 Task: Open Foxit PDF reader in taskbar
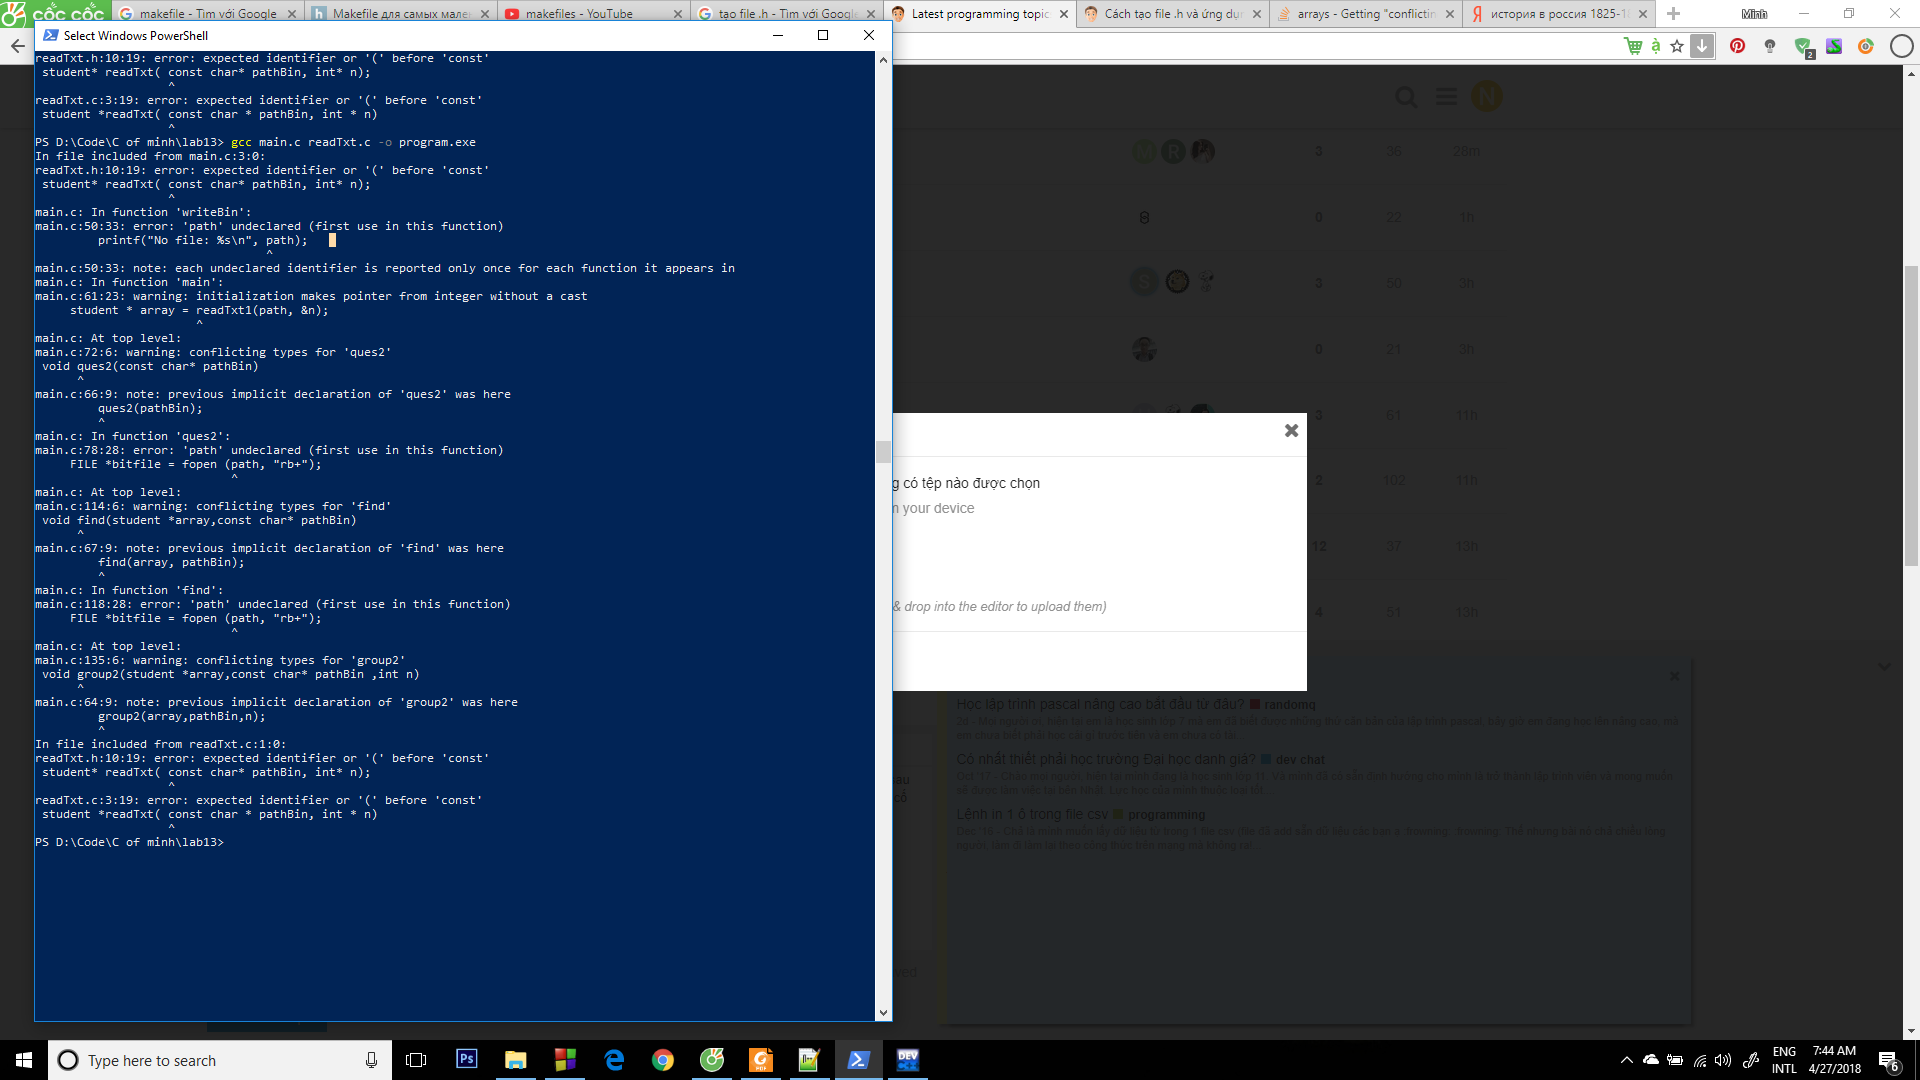pos(761,1060)
